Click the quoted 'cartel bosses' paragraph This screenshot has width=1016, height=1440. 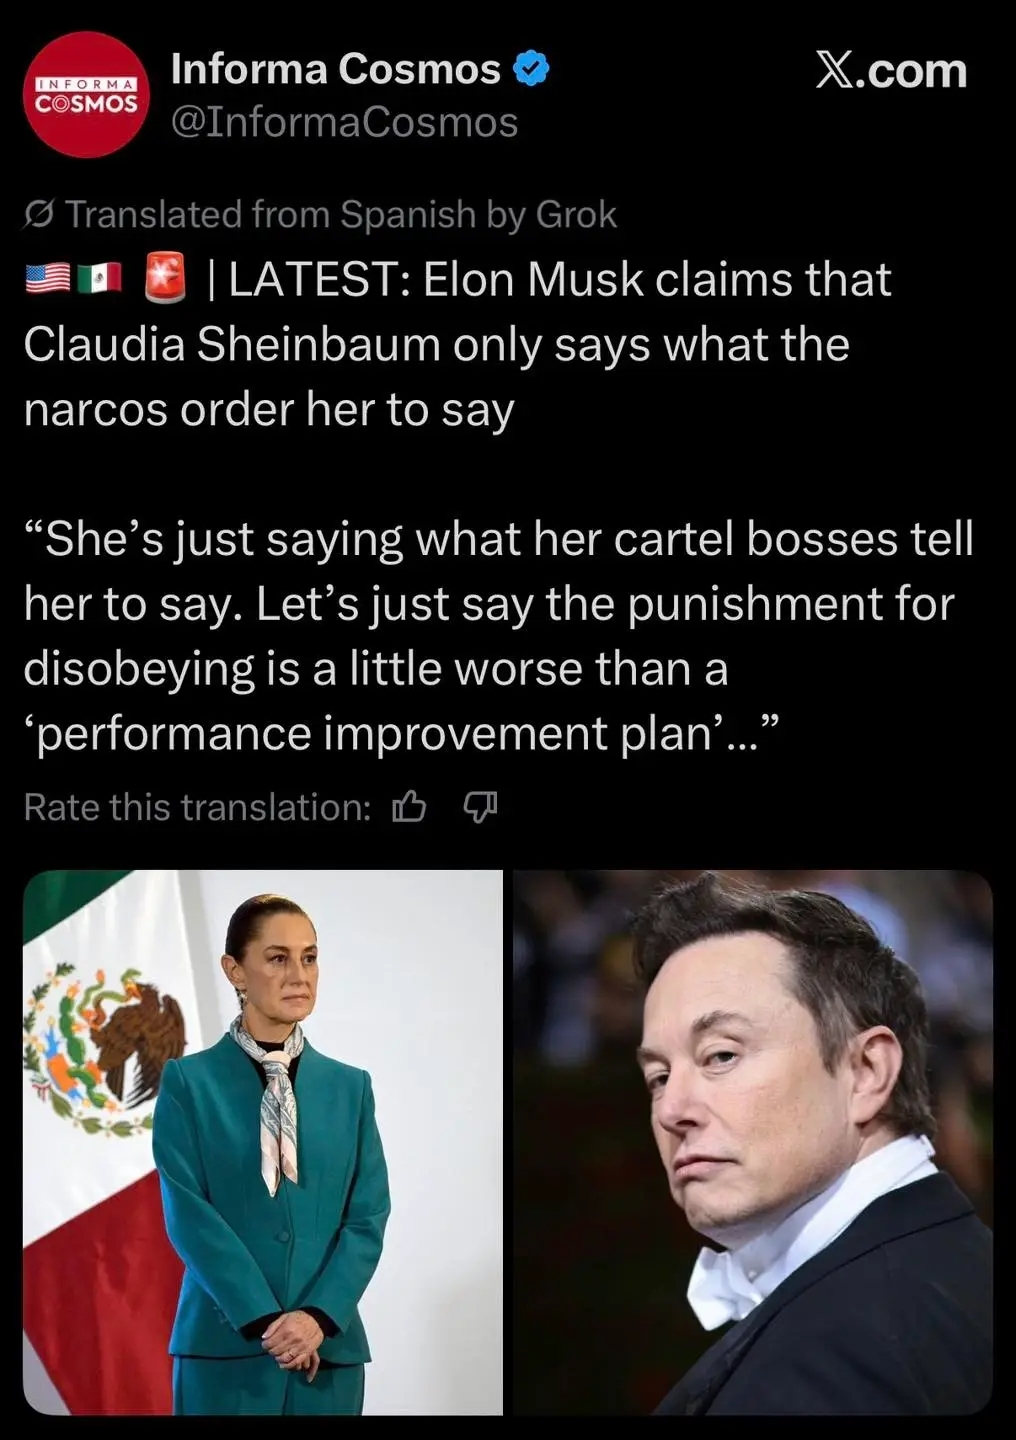(x=498, y=636)
